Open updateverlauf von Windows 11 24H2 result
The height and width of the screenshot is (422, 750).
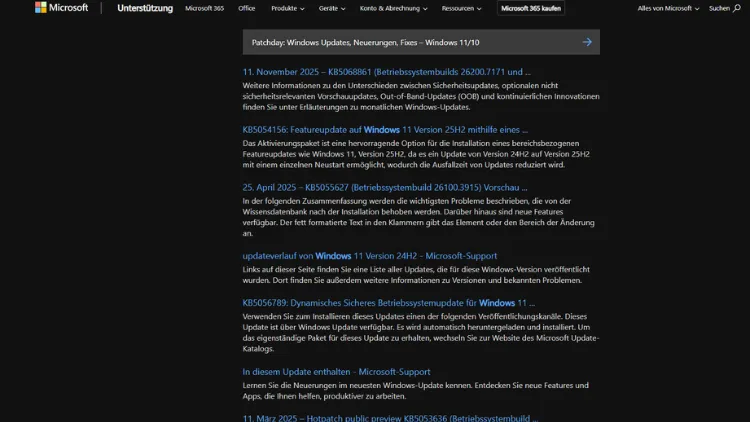coord(370,256)
